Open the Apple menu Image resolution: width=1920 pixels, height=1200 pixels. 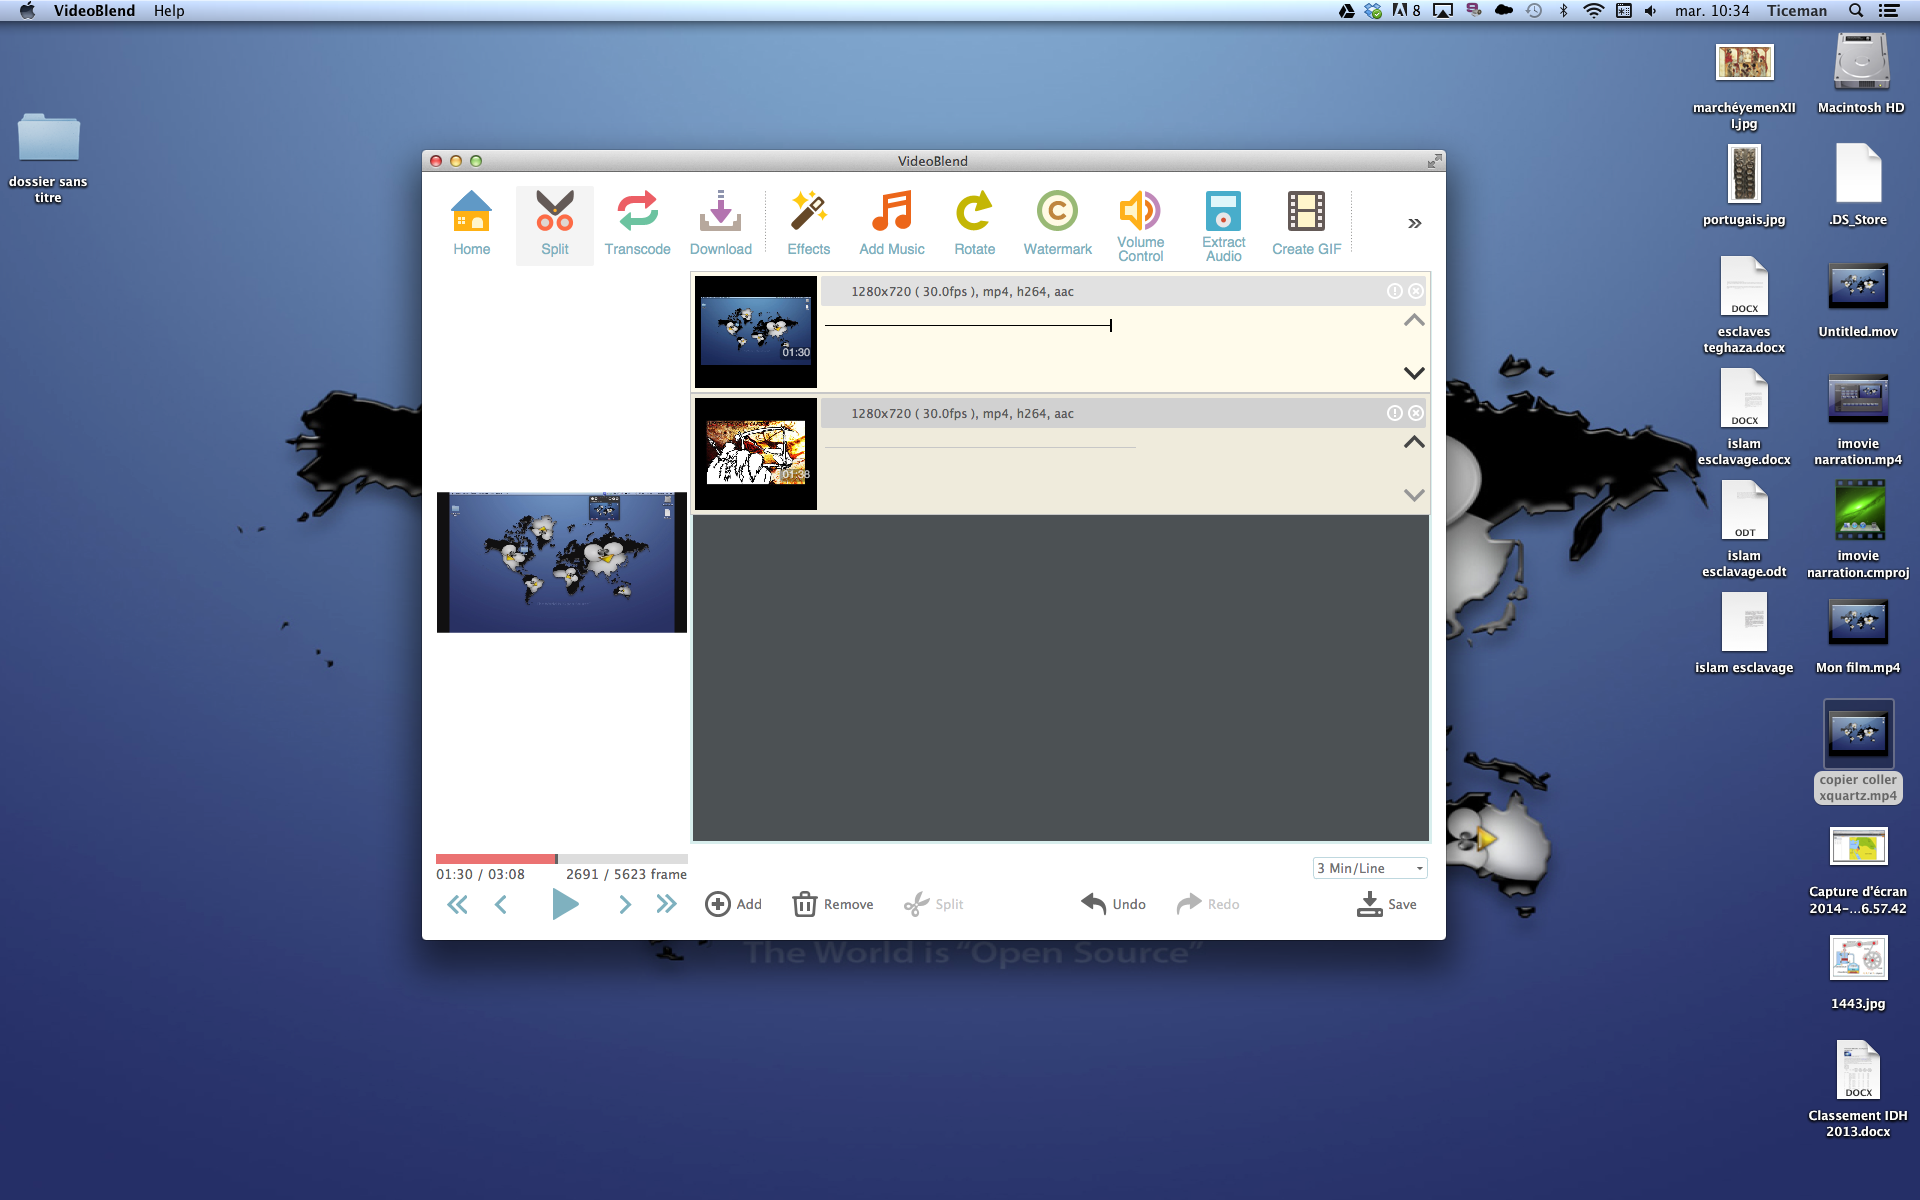(27, 11)
